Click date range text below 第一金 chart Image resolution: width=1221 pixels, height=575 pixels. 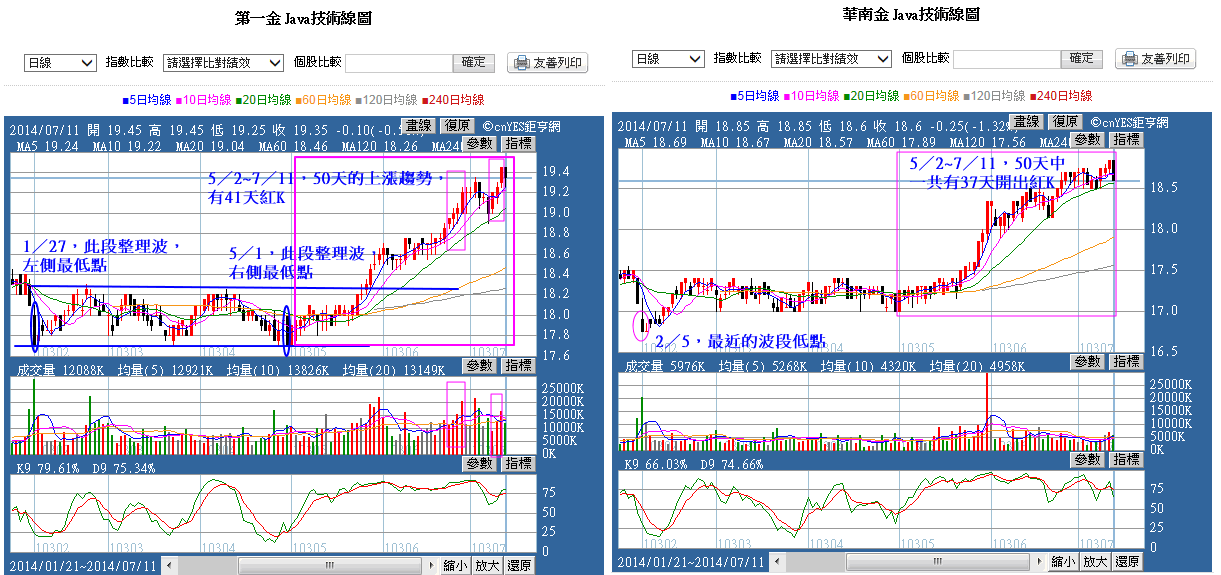[84, 565]
